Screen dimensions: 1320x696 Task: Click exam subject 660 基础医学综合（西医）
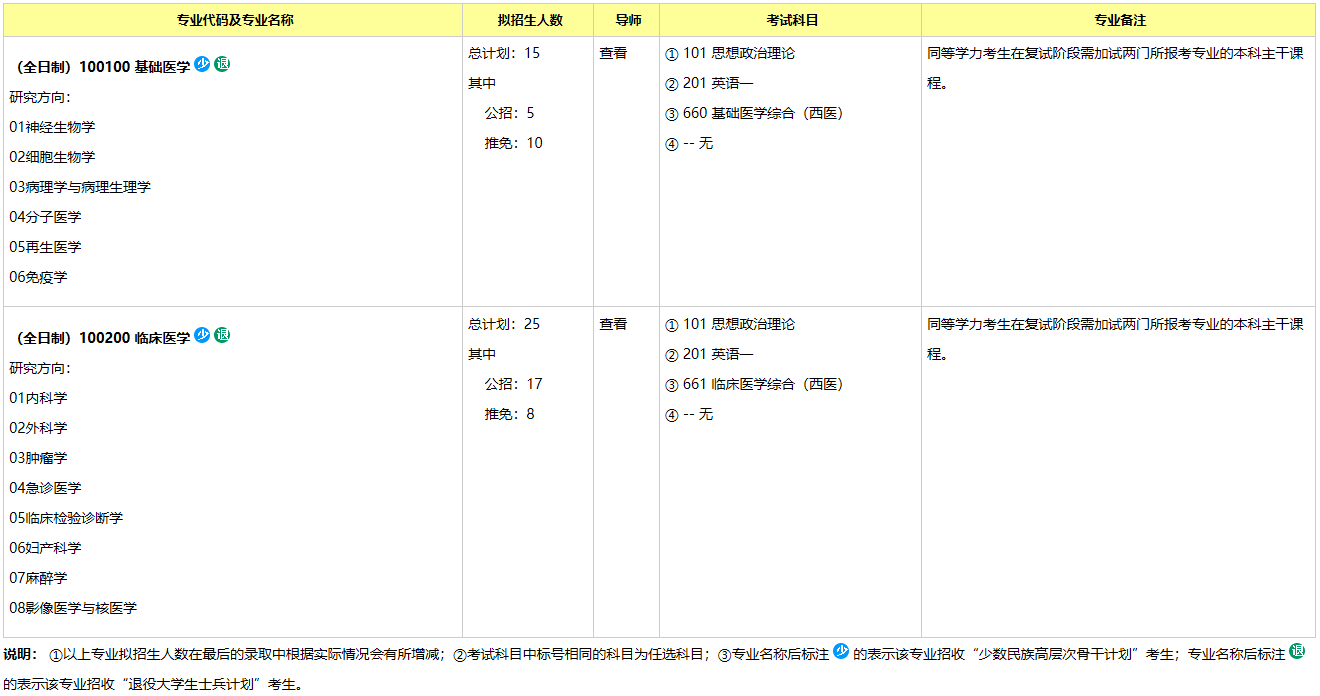point(762,113)
